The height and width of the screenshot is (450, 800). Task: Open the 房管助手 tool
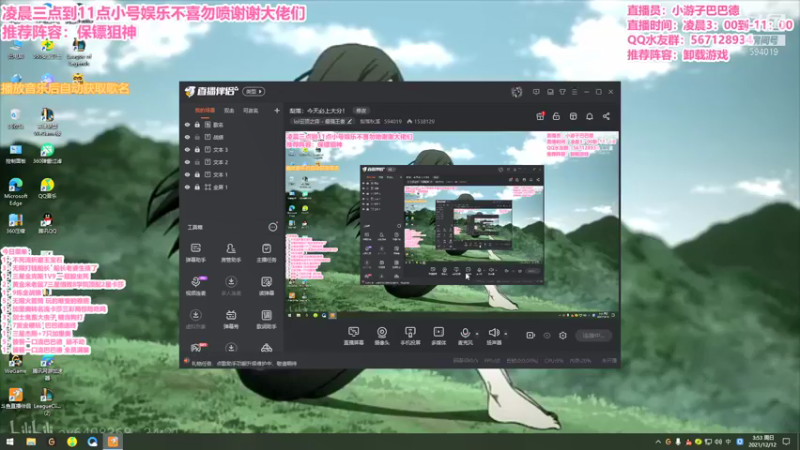(231, 253)
